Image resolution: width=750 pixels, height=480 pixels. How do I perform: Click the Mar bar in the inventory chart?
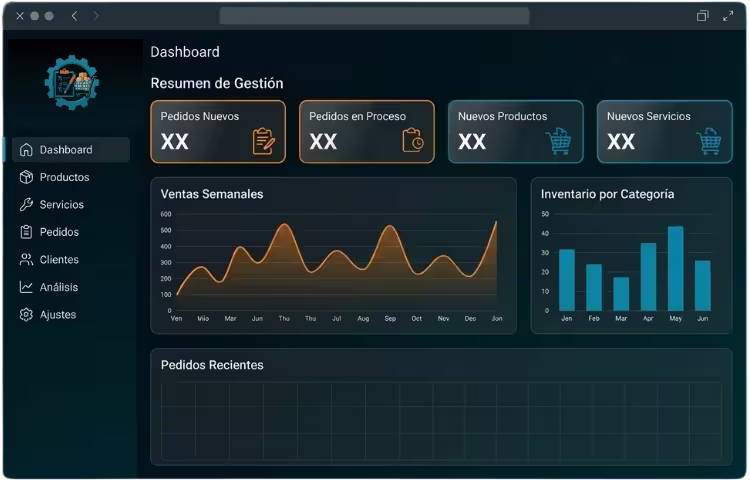(x=621, y=294)
